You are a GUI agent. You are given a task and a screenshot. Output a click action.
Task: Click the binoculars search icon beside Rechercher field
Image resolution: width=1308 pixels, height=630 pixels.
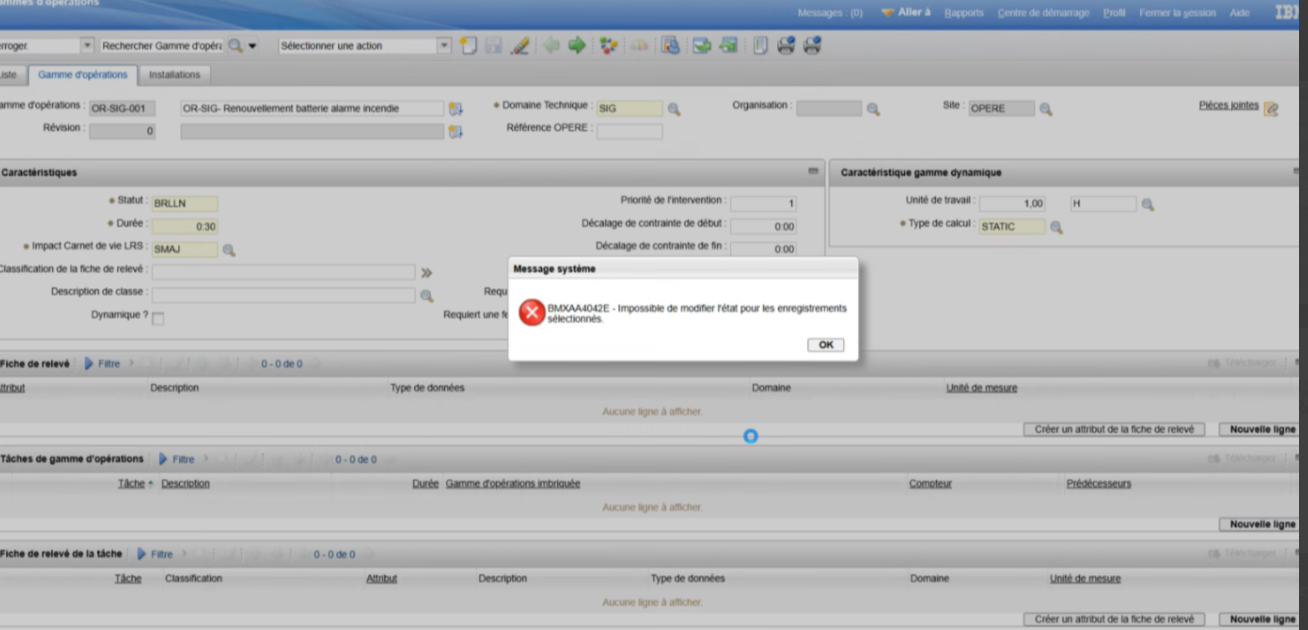click(x=235, y=46)
